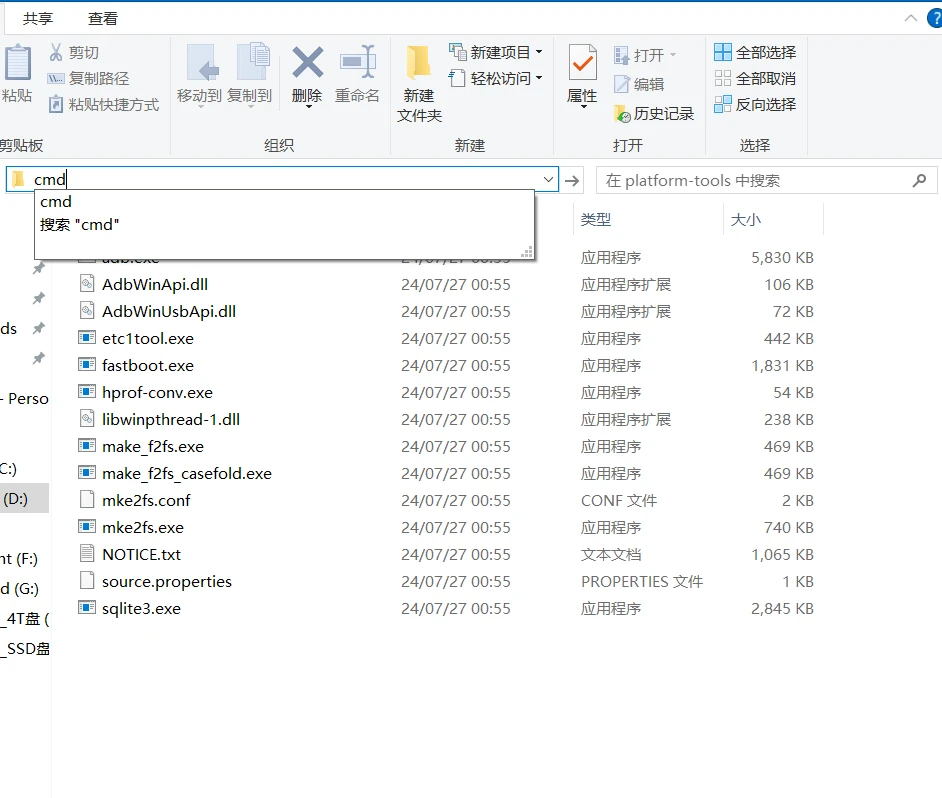Select the hprof-conv.exe file
942x798 pixels.
(x=157, y=392)
